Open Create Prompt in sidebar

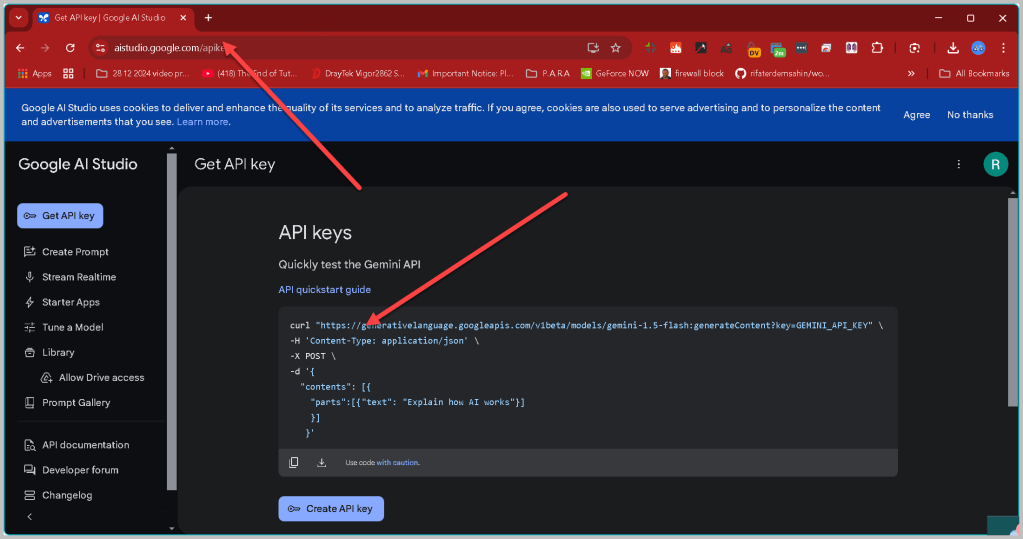66,252
